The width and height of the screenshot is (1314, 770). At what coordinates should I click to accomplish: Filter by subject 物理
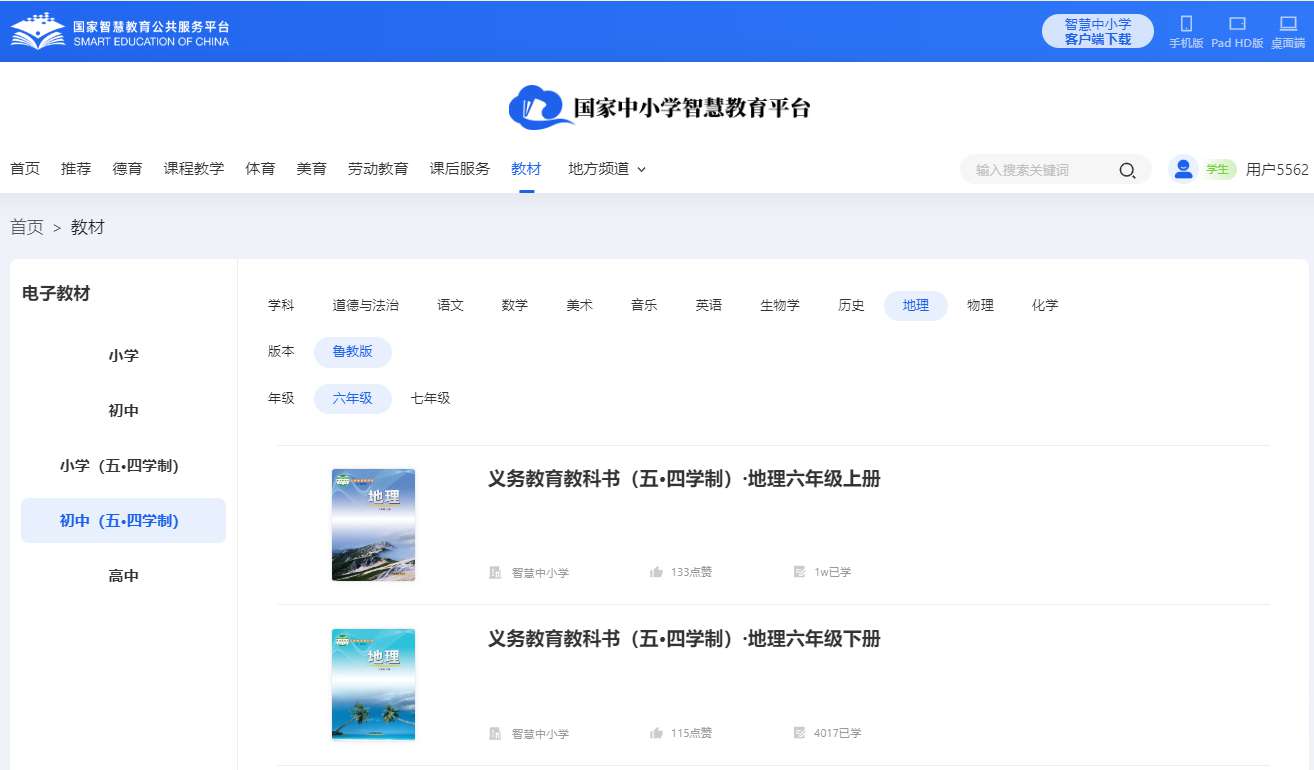980,305
